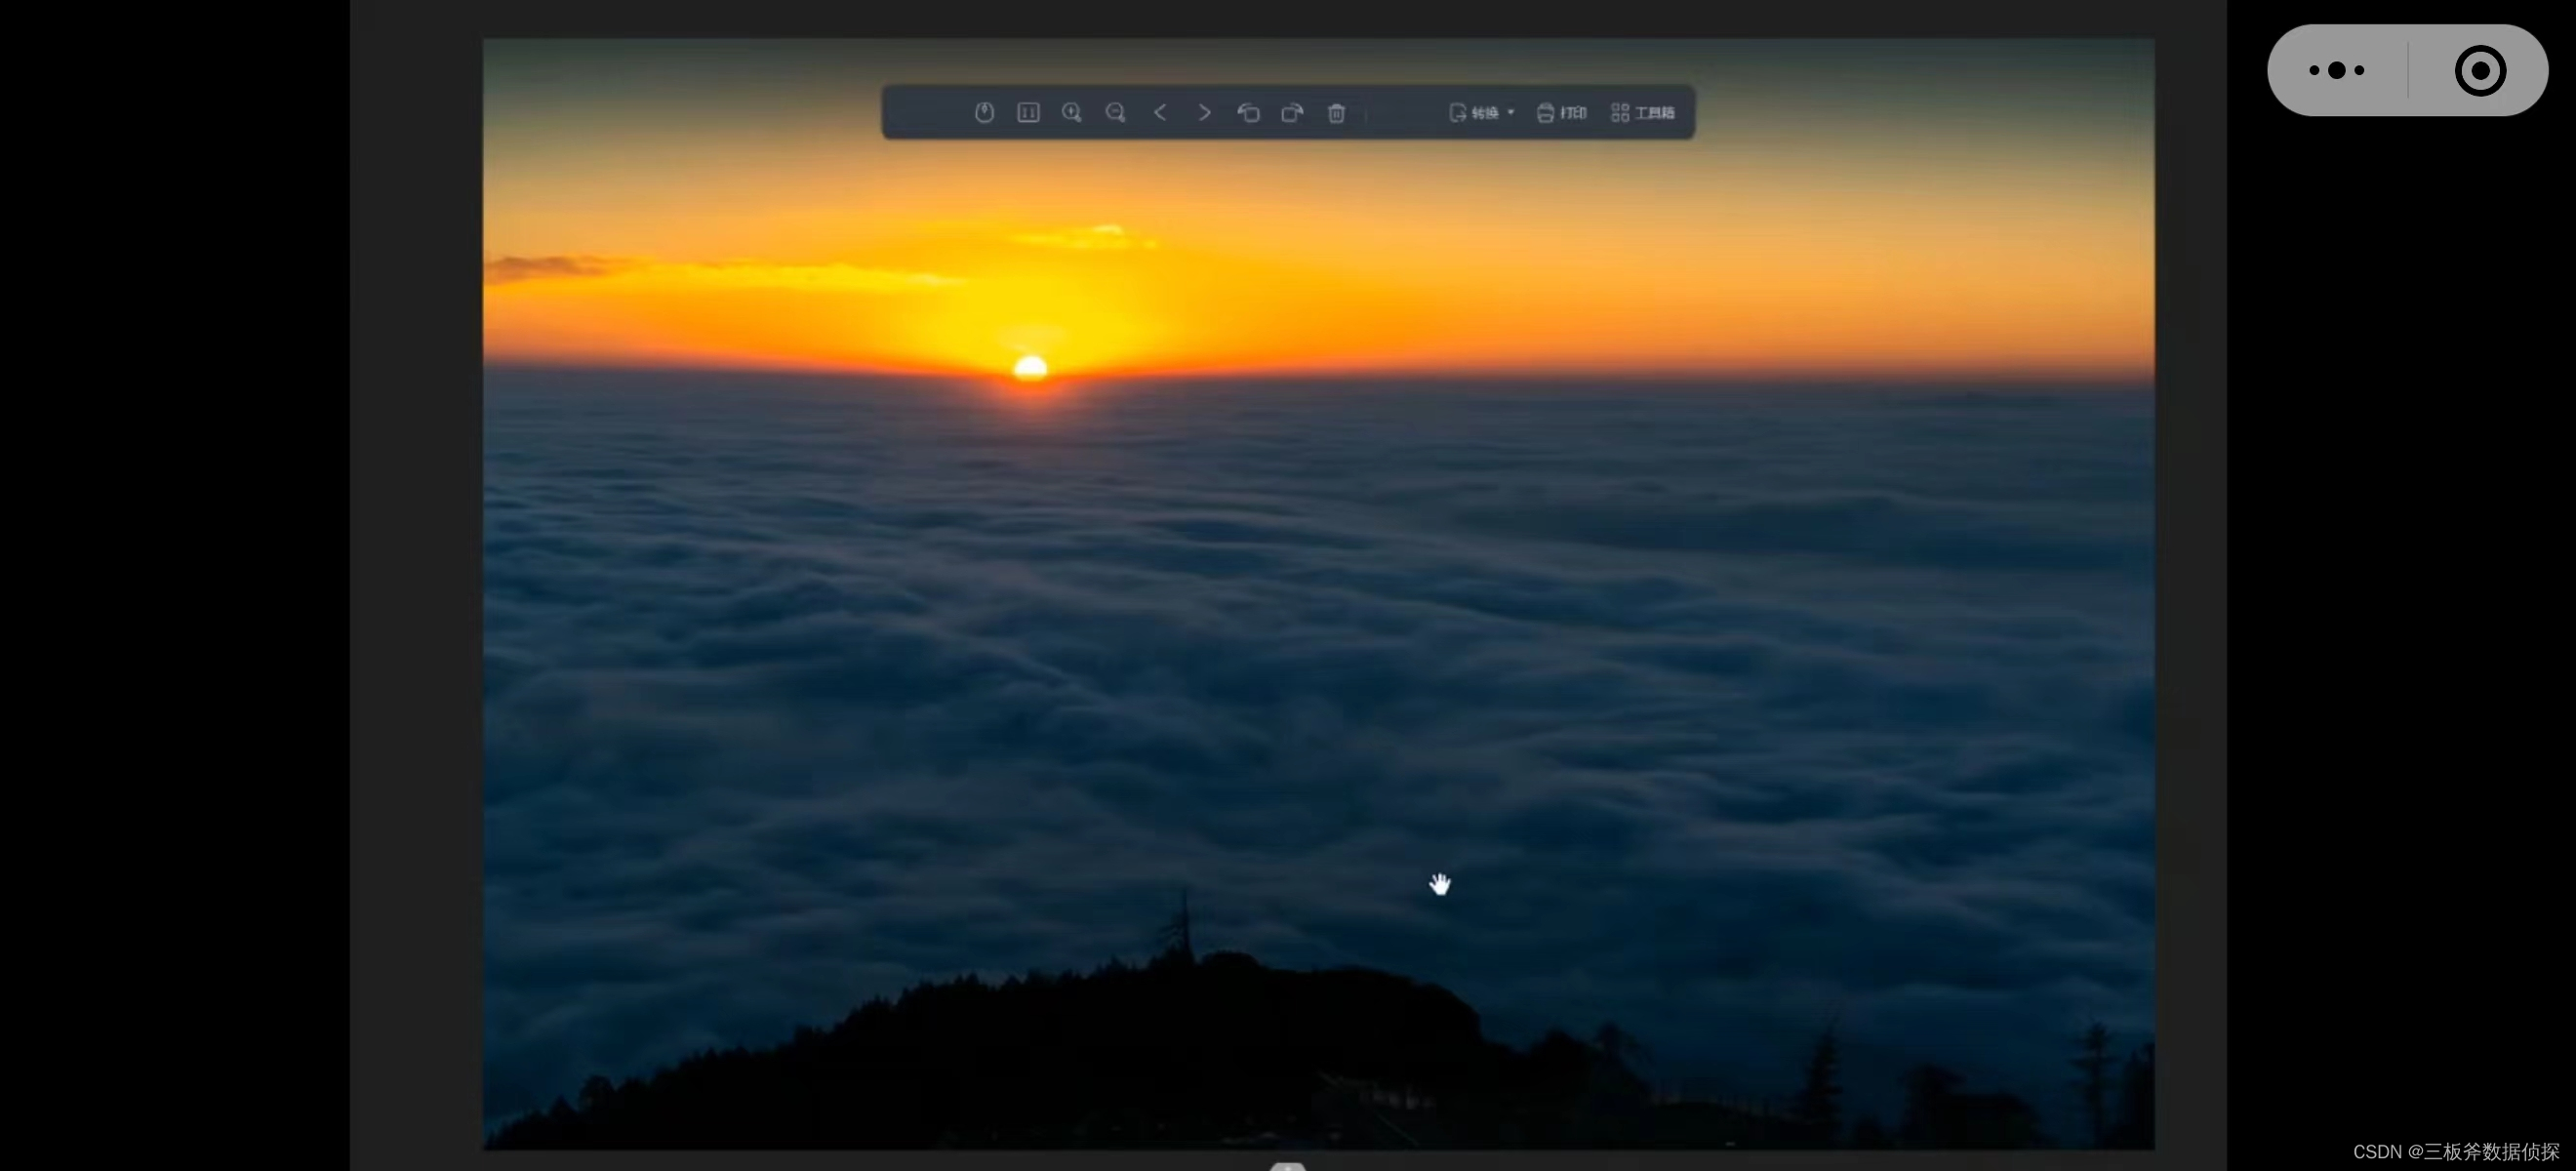This screenshot has height=1171, width=2576.
Task: Click the mouse scroll mode icon
Action: pyautogui.click(x=984, y=112)
